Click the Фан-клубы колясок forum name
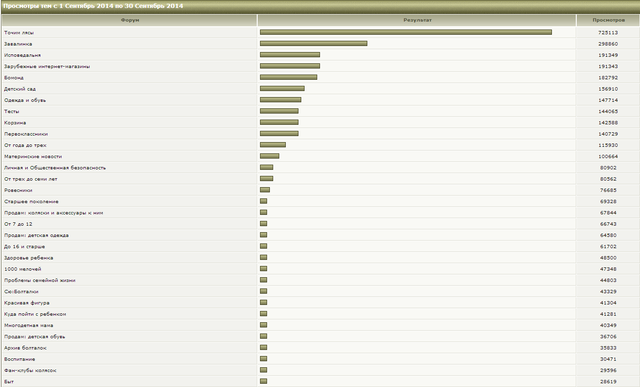 [x=30, y=370]
